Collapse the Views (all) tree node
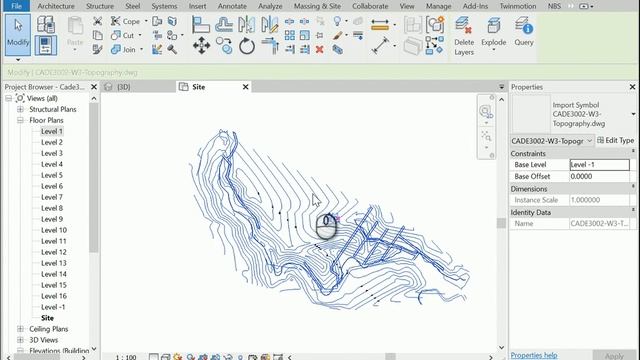The height and width of the screenshot is (360, 640). click(x=9, y=98)
